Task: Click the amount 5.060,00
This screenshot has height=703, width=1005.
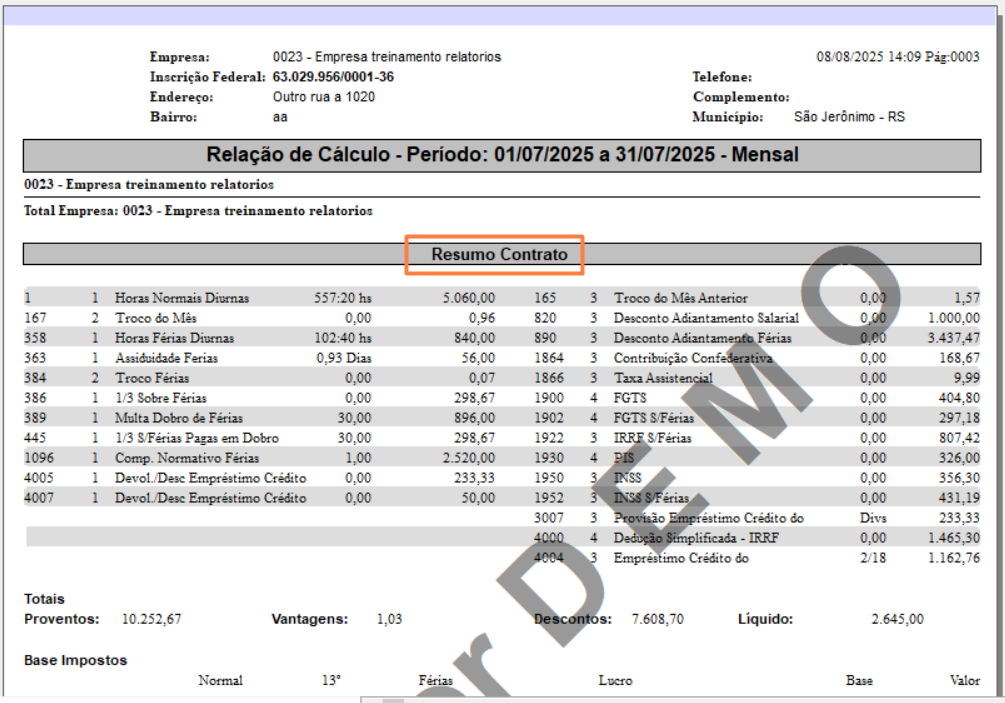Action: [x=469, y=298]
